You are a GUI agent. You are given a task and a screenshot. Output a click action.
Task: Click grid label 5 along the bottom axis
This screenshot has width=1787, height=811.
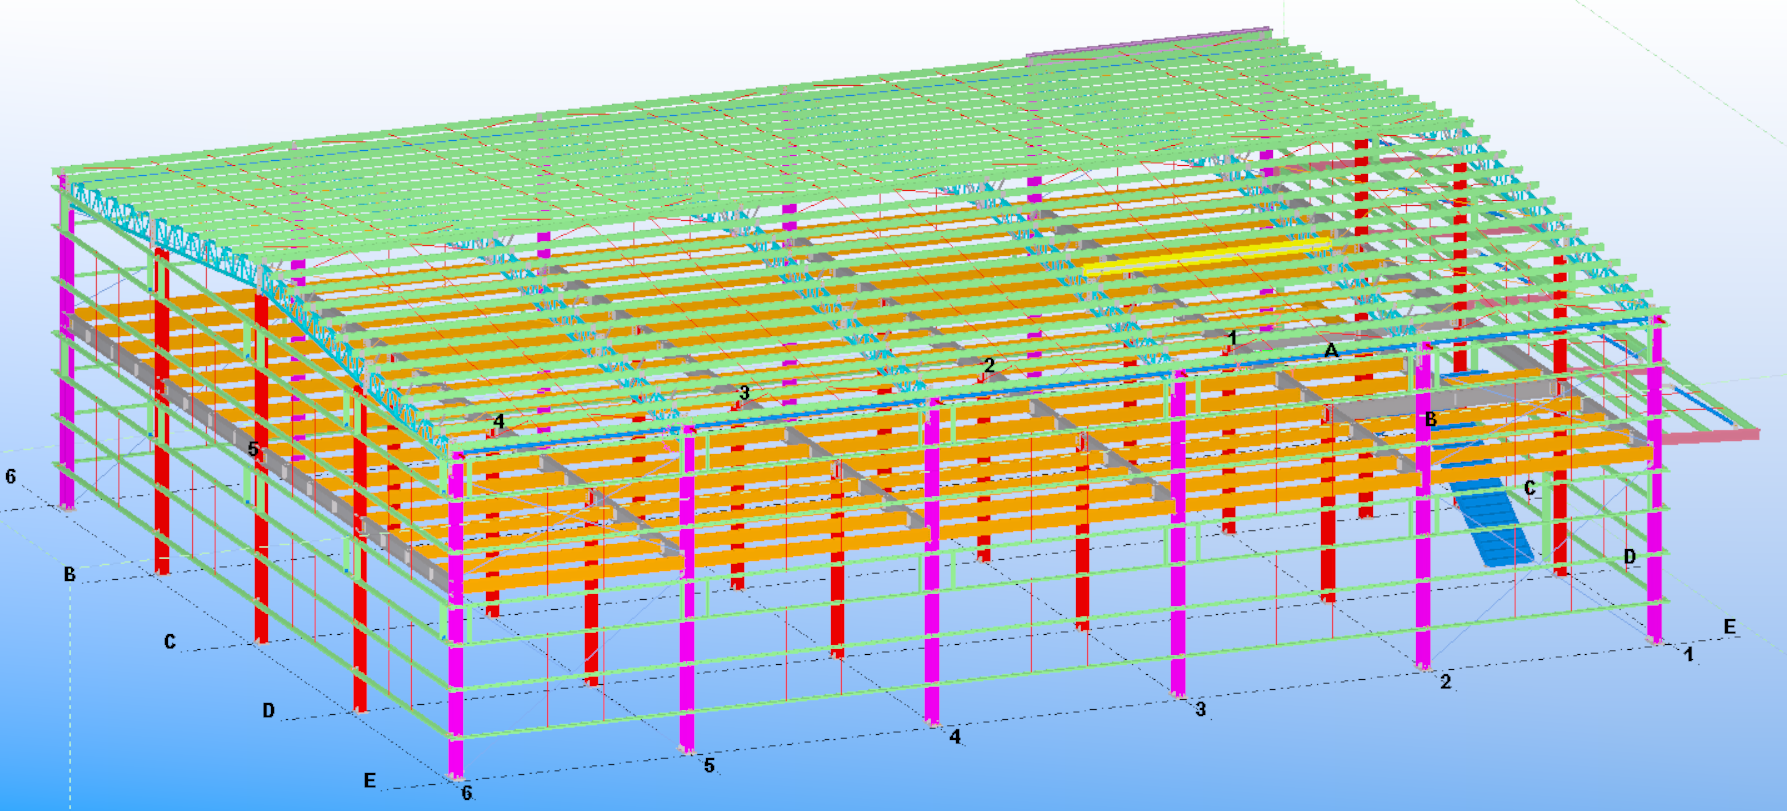[x=709, y=766]
